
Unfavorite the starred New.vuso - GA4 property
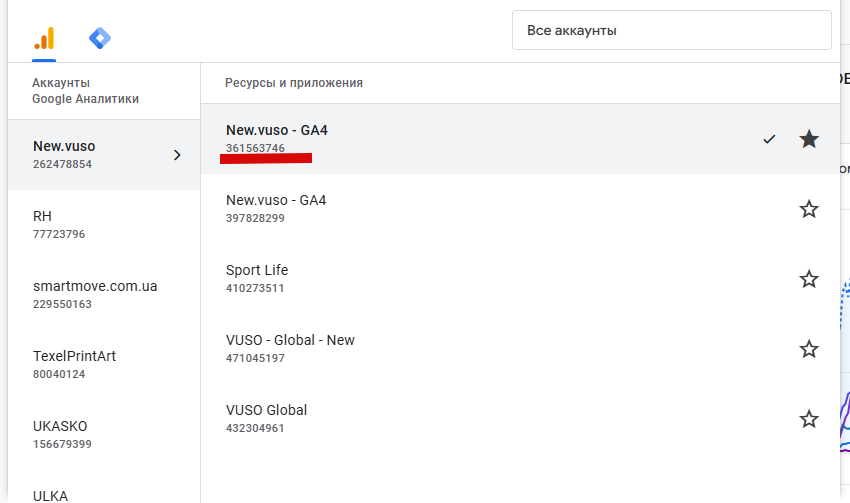[809, 139]
